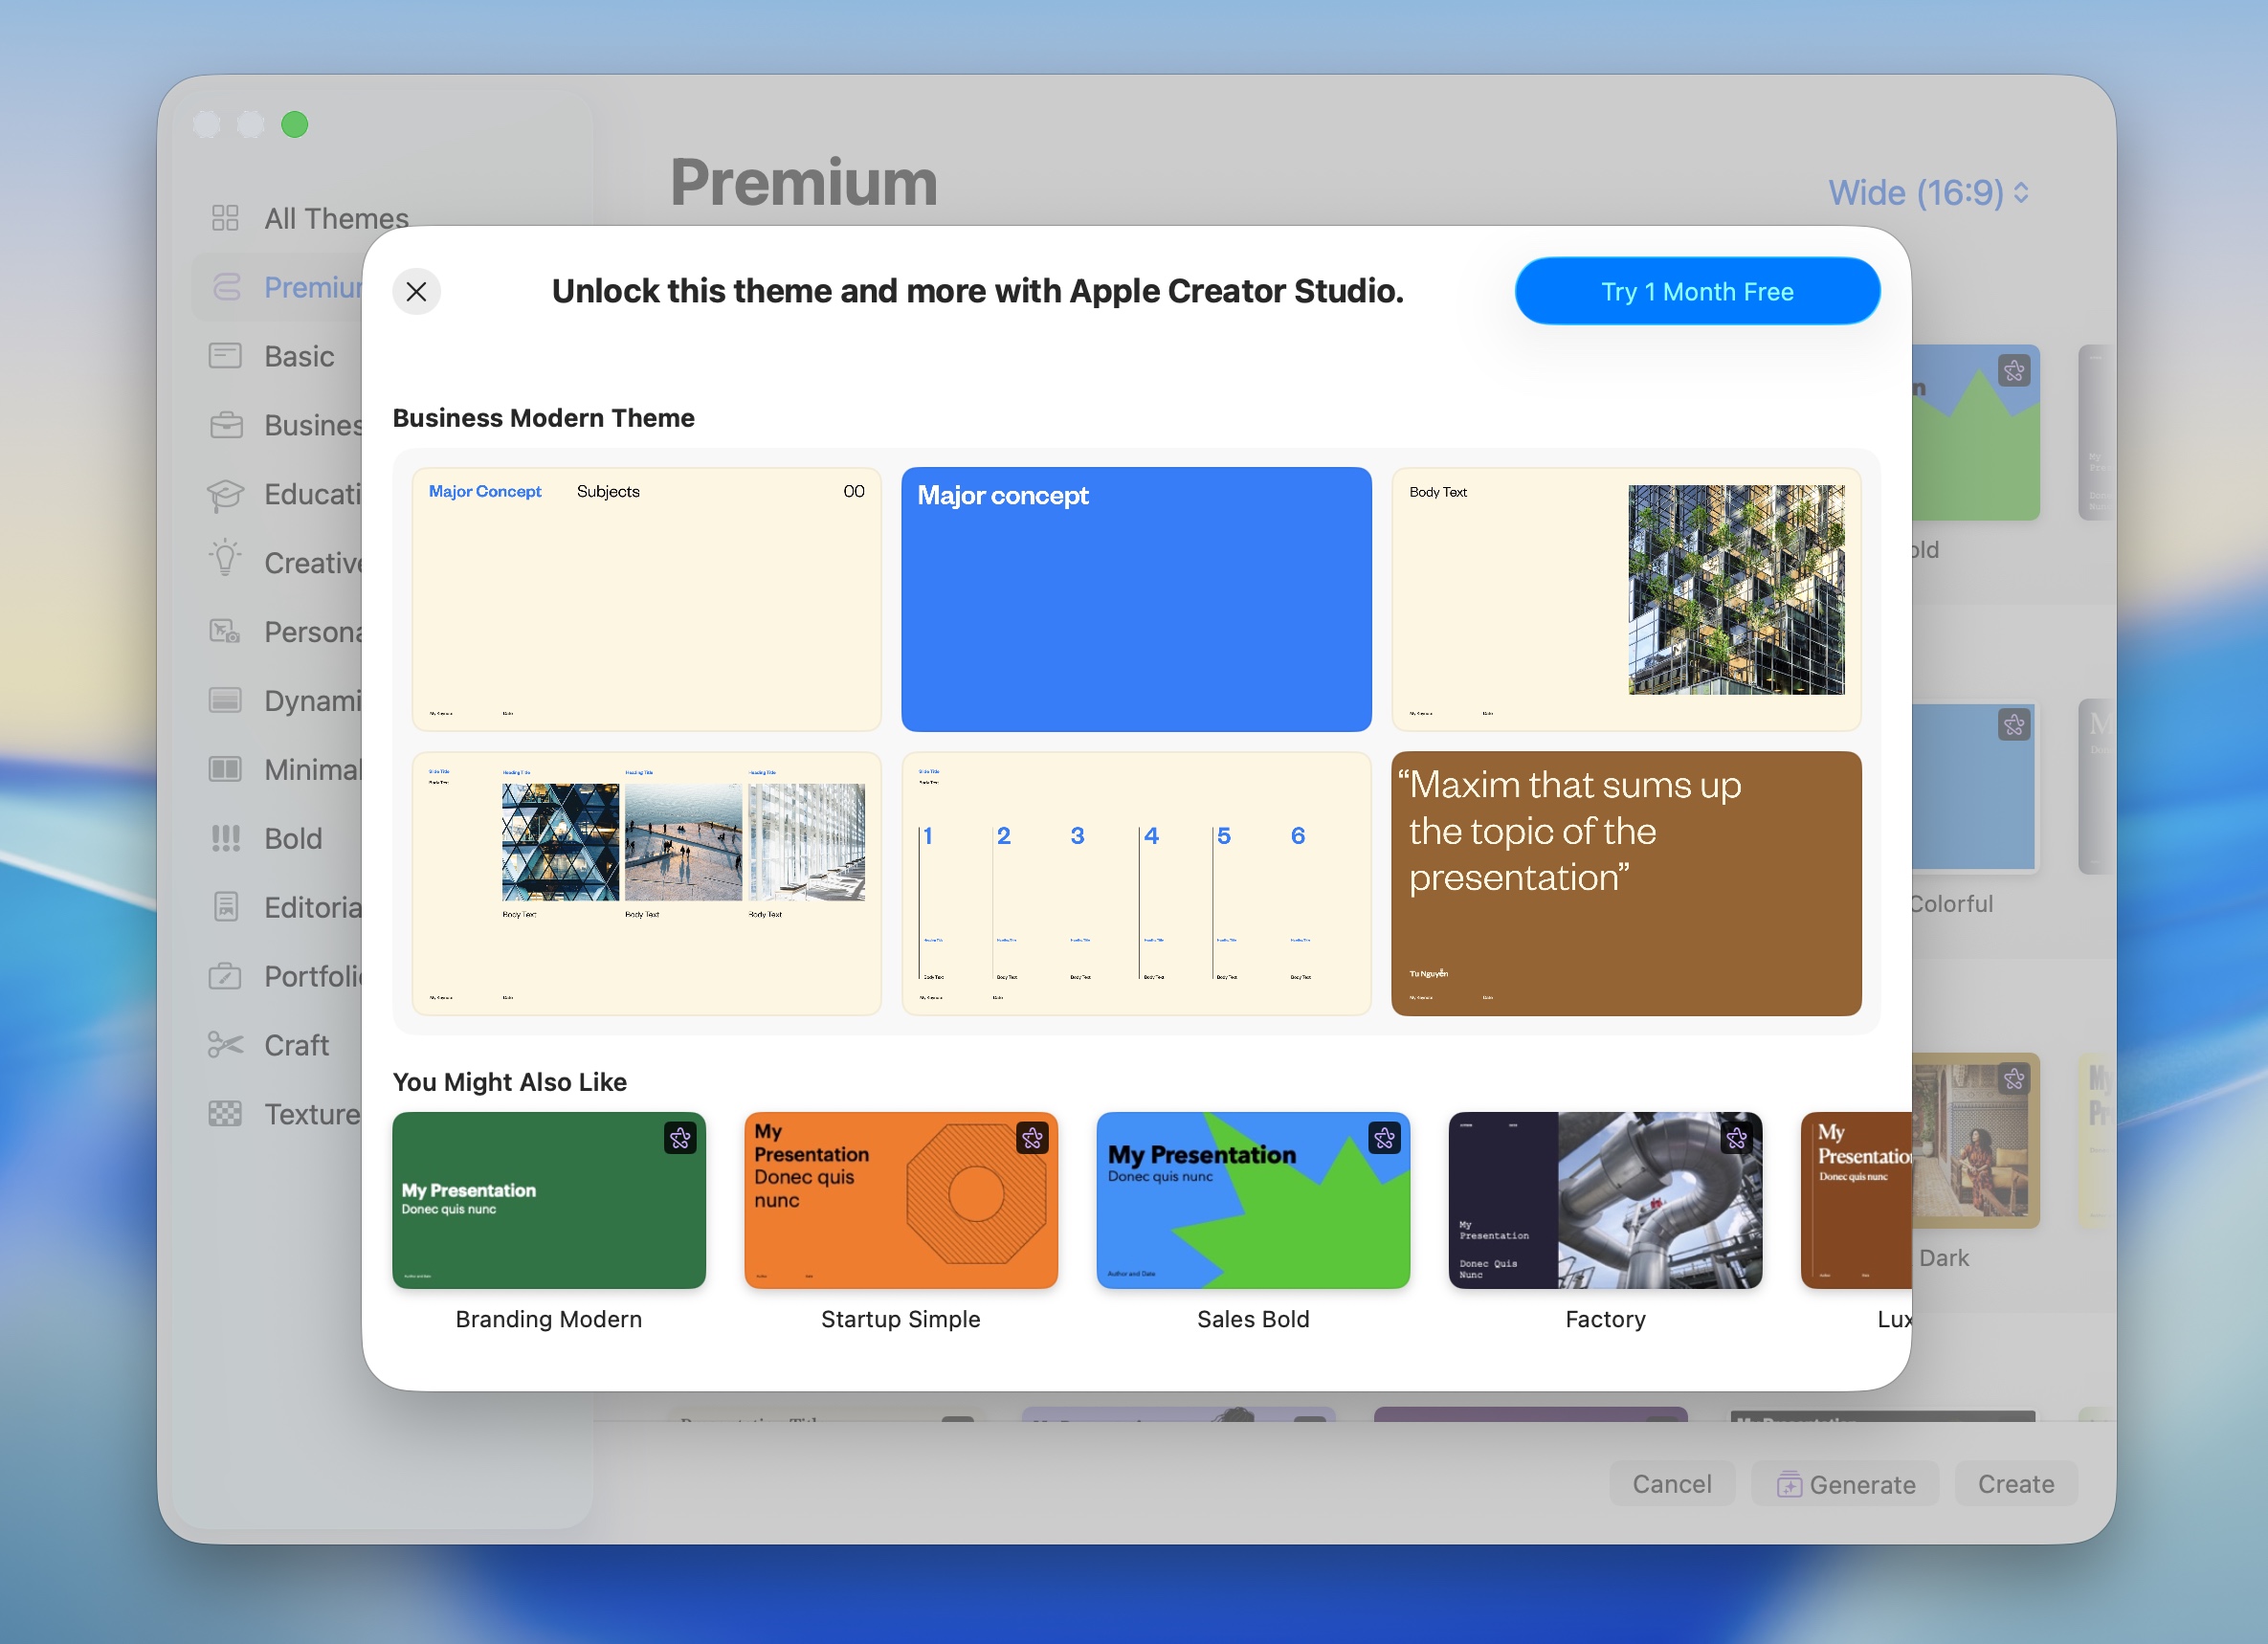Open the Wide (16:9) aspect ratio dropdown

1927,192
